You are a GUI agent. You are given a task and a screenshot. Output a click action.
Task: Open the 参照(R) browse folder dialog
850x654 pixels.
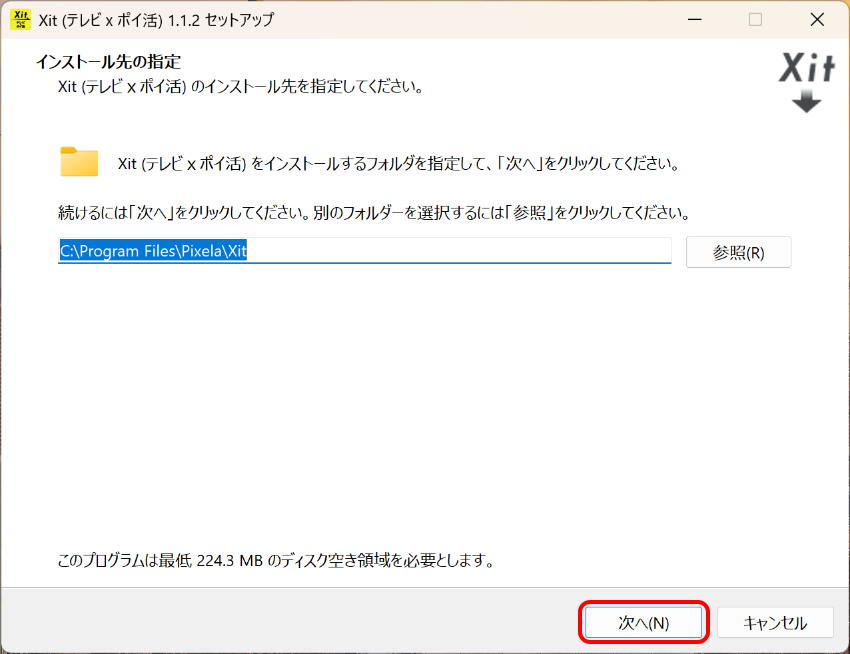pyautogui.click(x=738, y=252)
